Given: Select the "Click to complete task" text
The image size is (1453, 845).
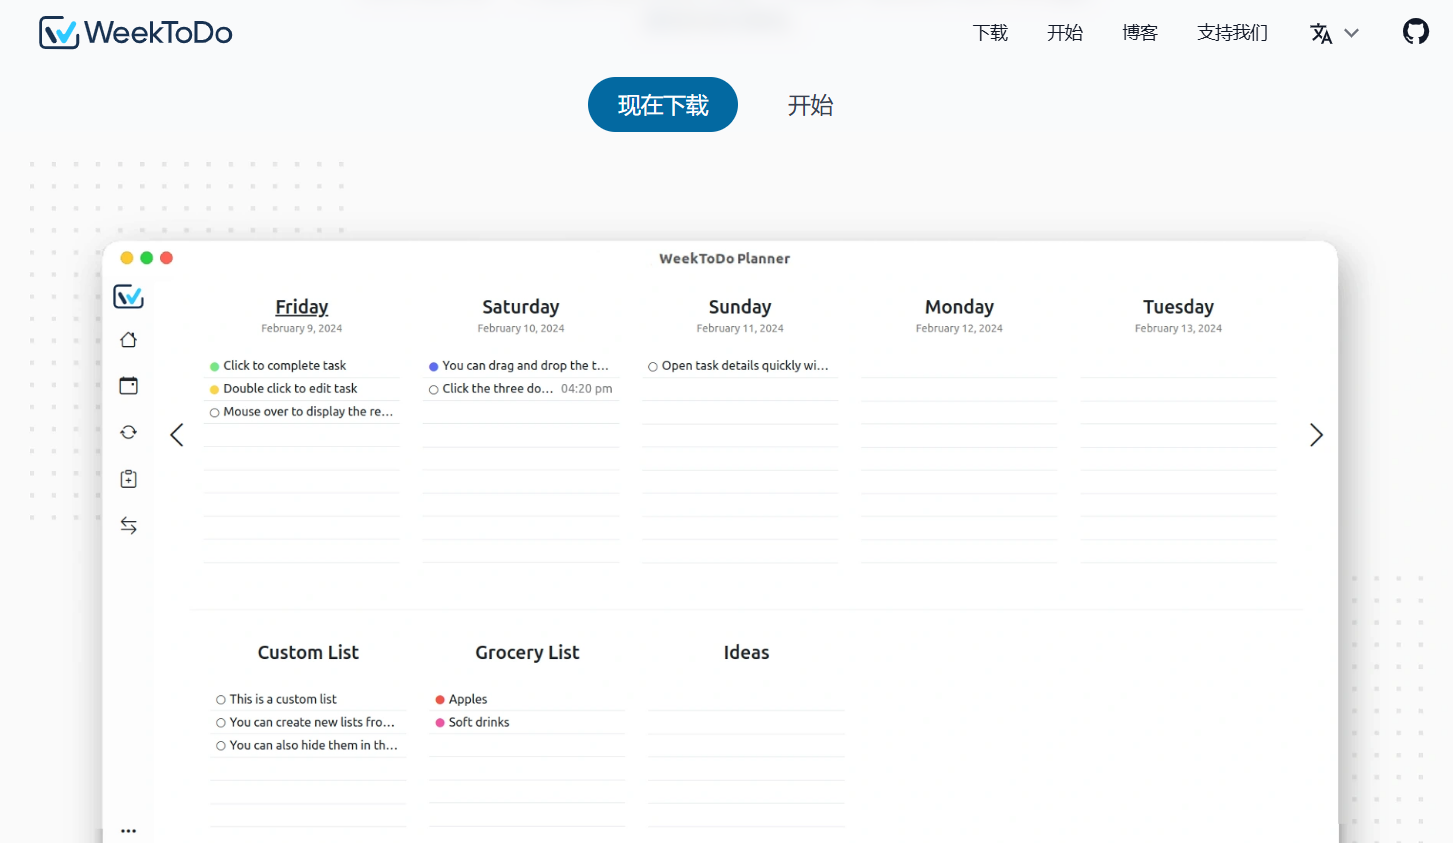Looking at the screenshot, I should click(284, 366).
